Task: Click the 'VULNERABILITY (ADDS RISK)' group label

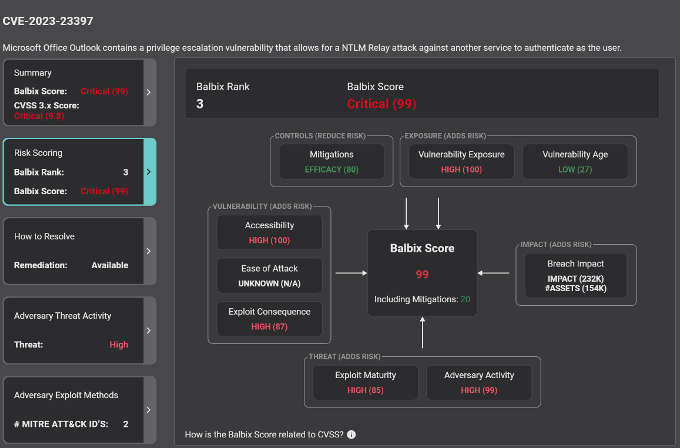Action: [x=262, y=206]
